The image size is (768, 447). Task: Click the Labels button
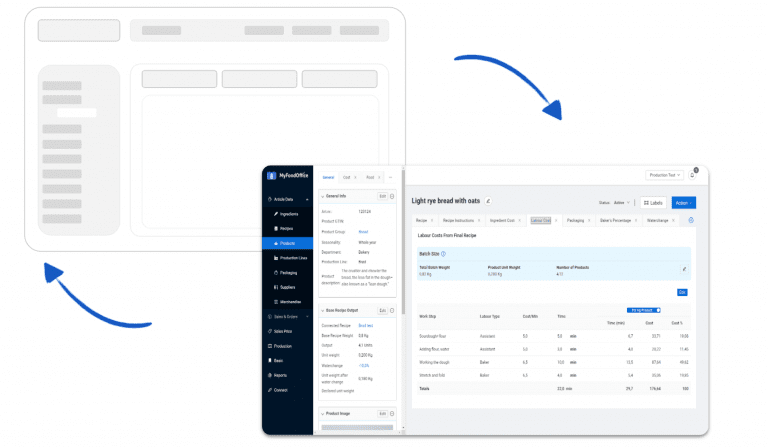click(x=653, y=202)
